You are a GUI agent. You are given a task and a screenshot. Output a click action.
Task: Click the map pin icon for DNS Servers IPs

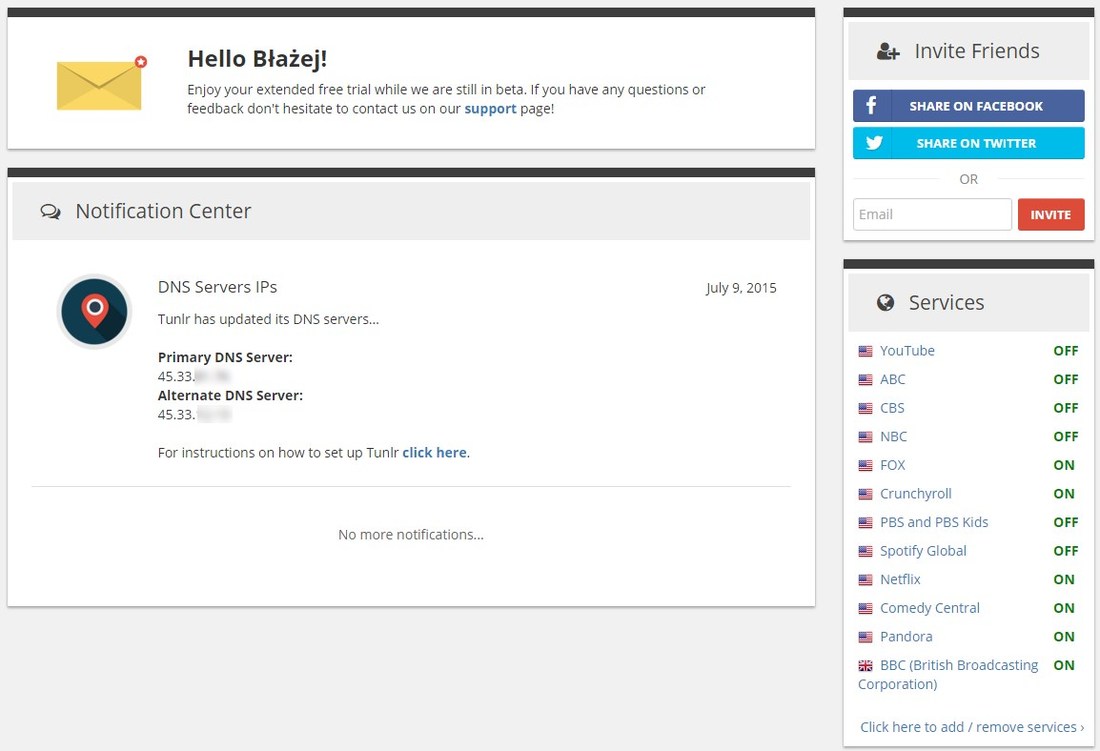click(95, 311)
